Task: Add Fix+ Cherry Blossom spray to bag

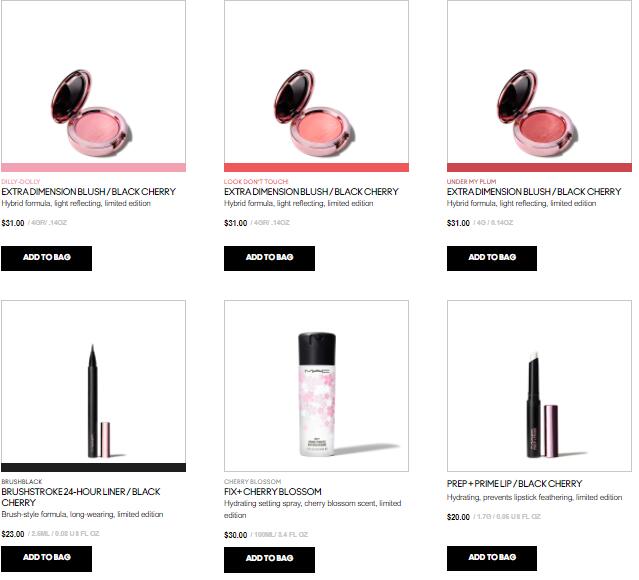Action: pos(269,560)
